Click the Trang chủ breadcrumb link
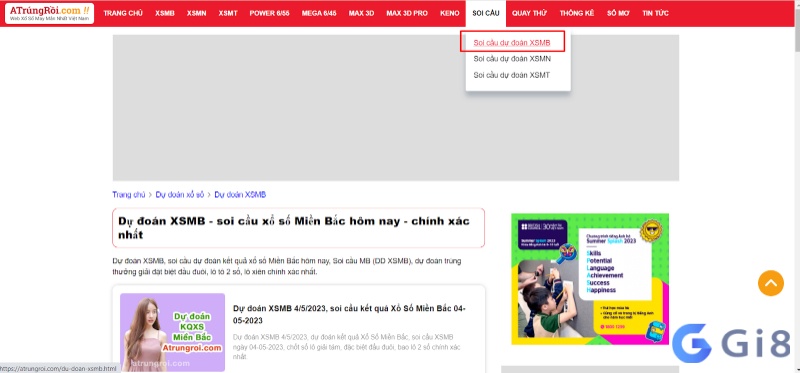This screenshot has width=800, height=373. click(129, 194)
